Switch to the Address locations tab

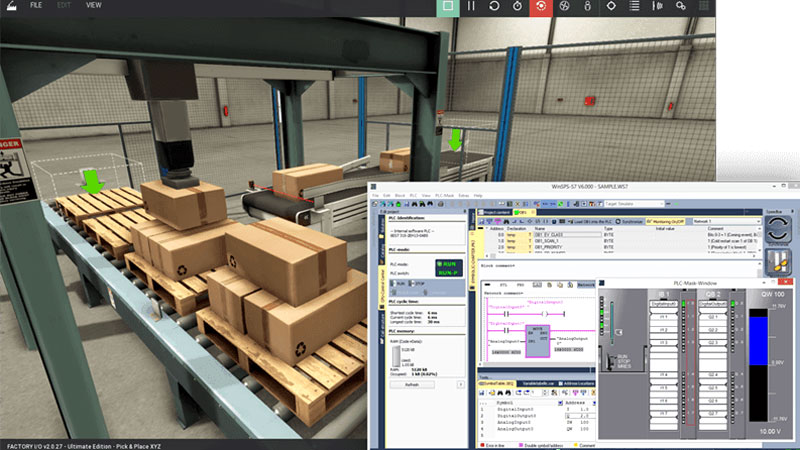pos(577,383)
